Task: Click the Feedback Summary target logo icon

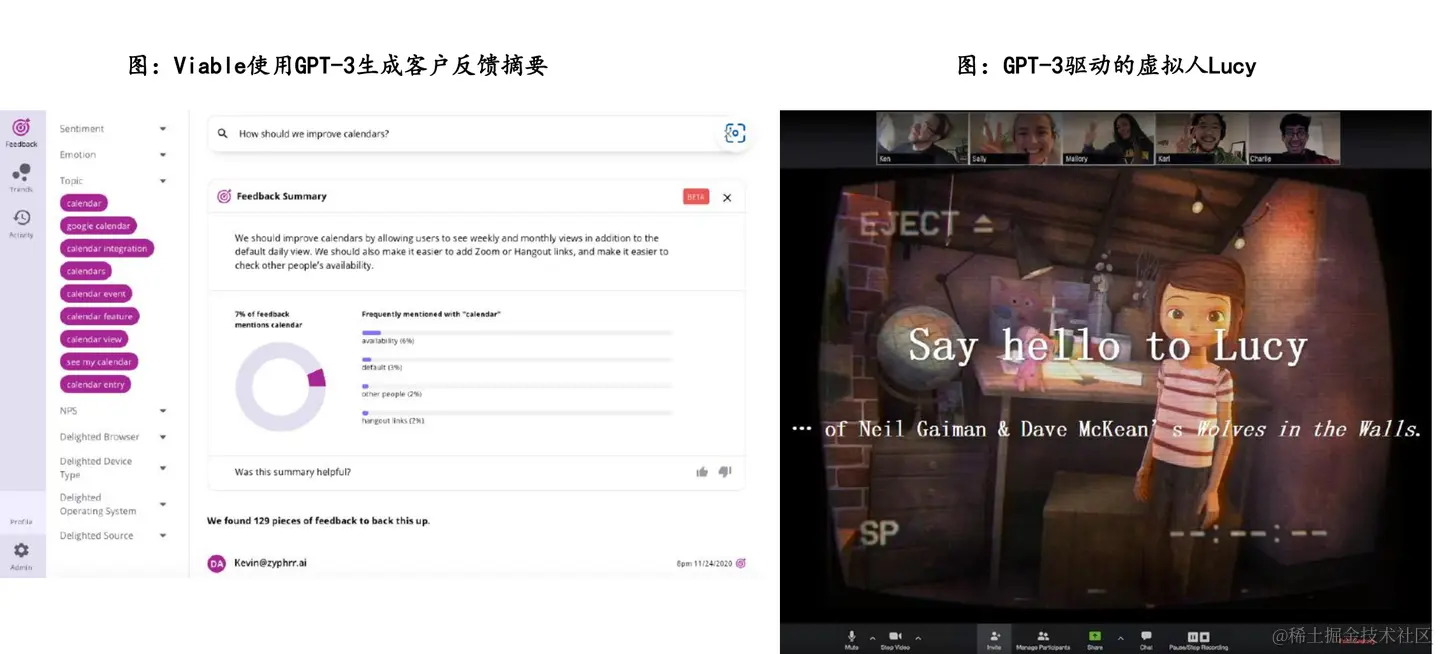Action: tap(224, 196)
